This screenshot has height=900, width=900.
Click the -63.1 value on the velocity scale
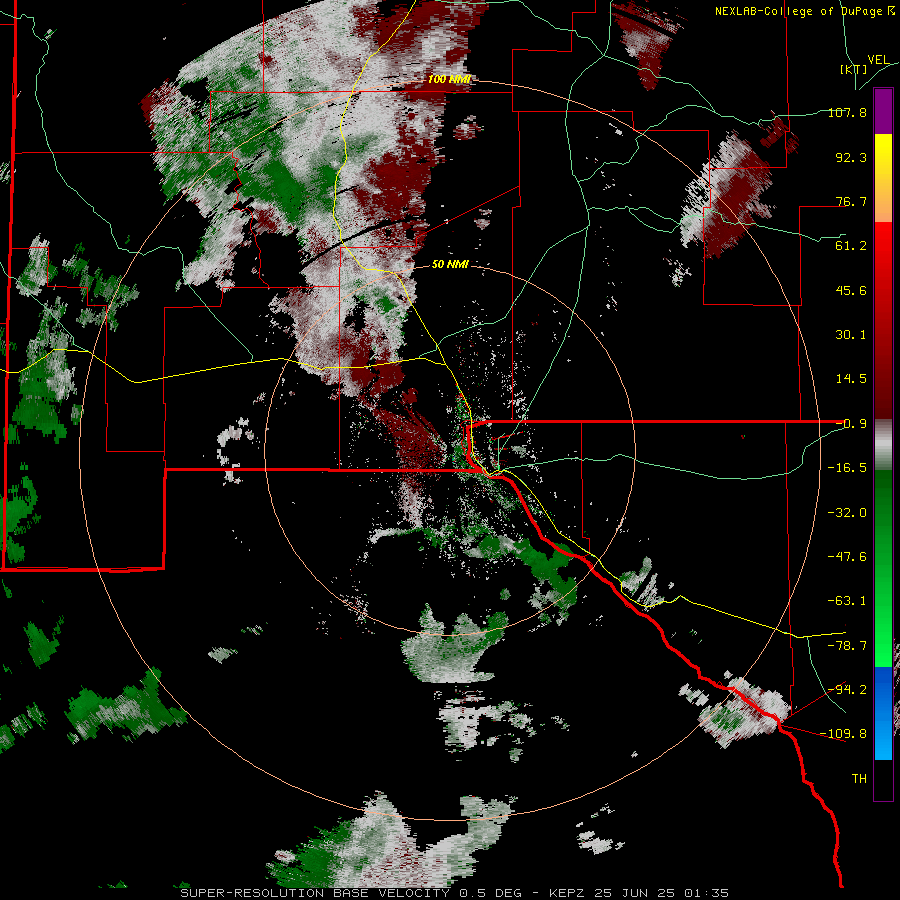pos(847,601)
